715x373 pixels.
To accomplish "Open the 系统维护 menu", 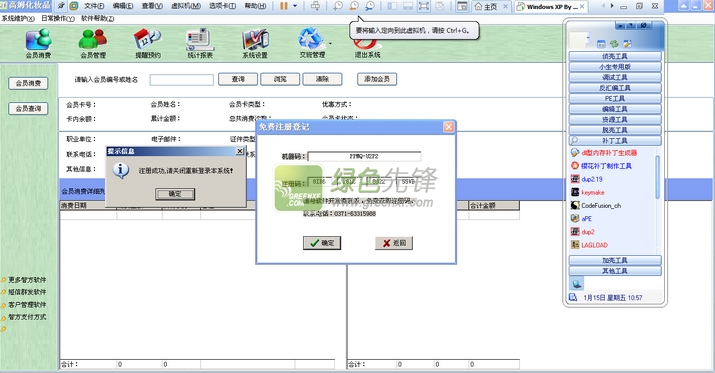I will pyautogui.click(x=18, y=19).
